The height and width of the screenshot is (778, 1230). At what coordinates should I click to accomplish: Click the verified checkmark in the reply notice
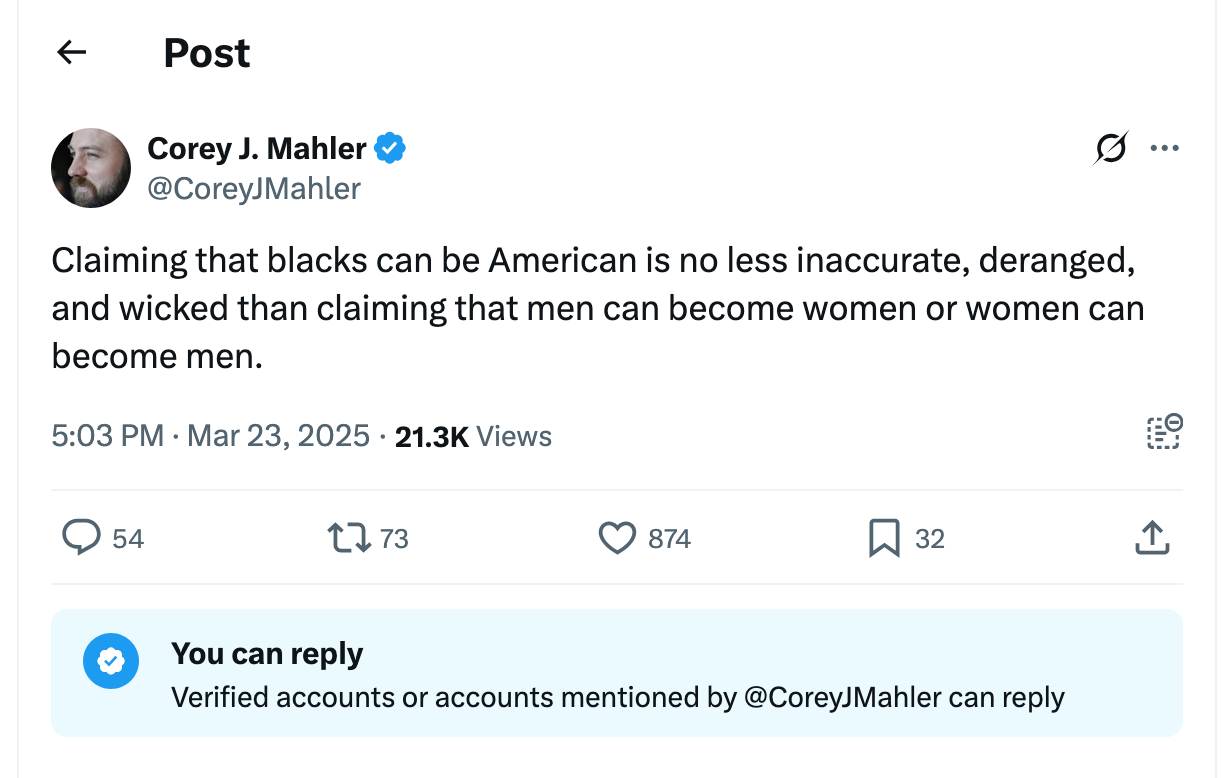[x=111, y=661]
